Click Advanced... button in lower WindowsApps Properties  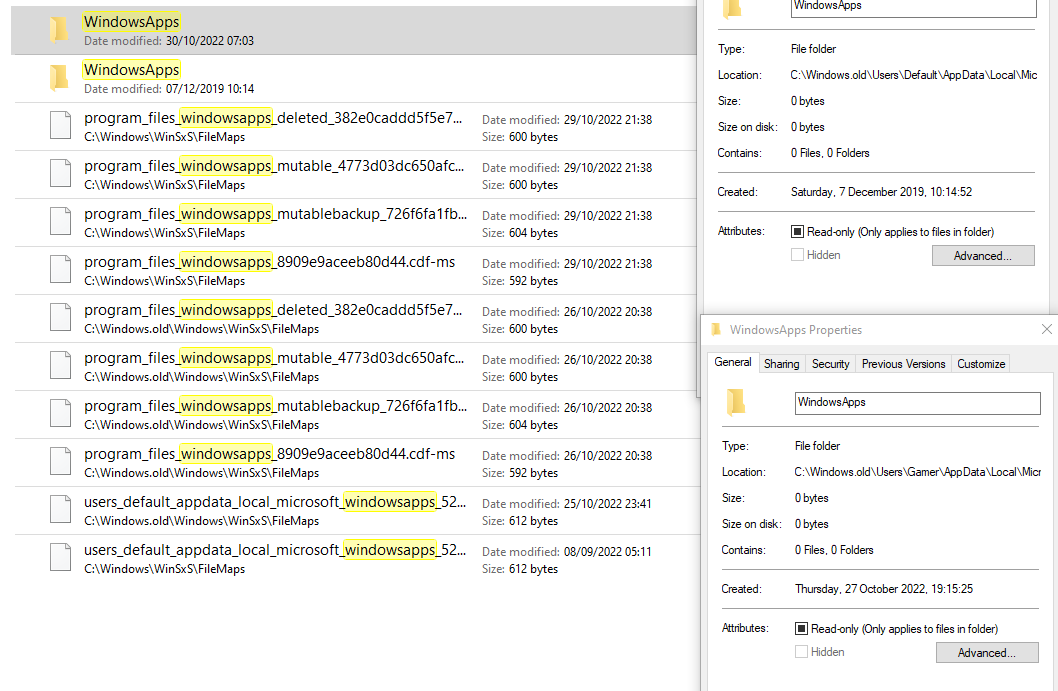[987, 653]
